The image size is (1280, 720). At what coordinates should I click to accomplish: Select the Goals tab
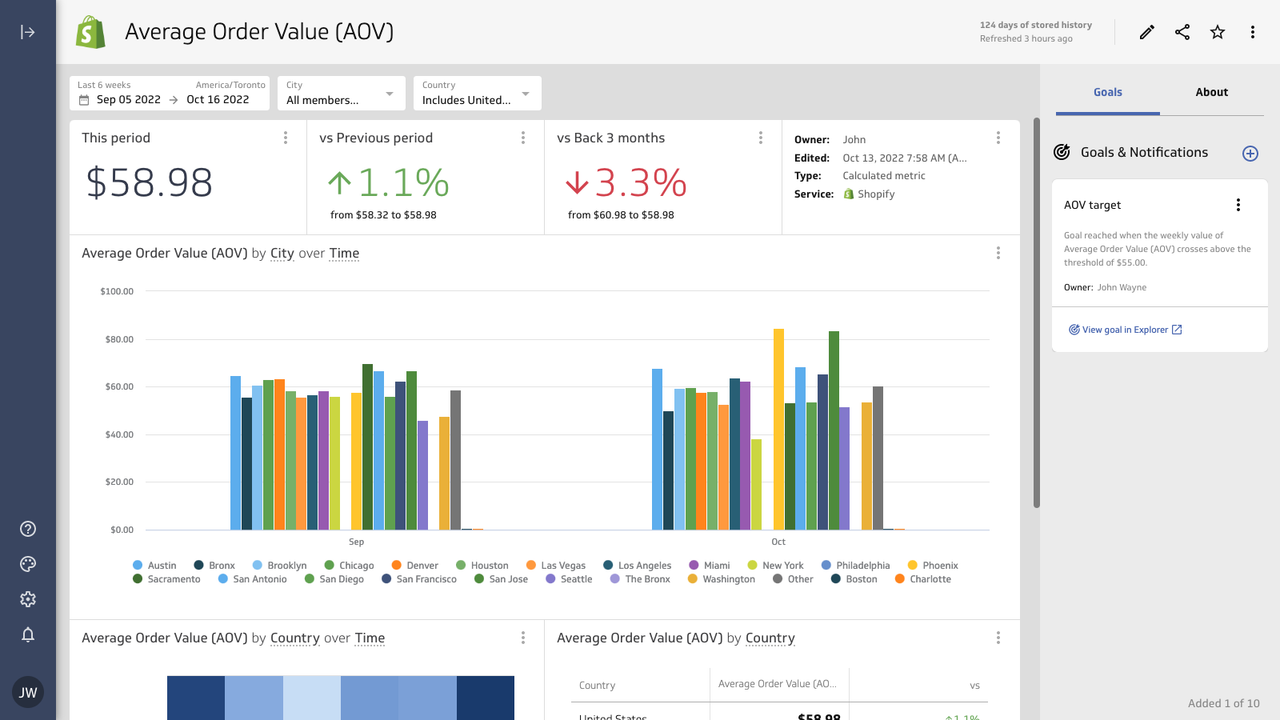click(x=1108, y=92)
